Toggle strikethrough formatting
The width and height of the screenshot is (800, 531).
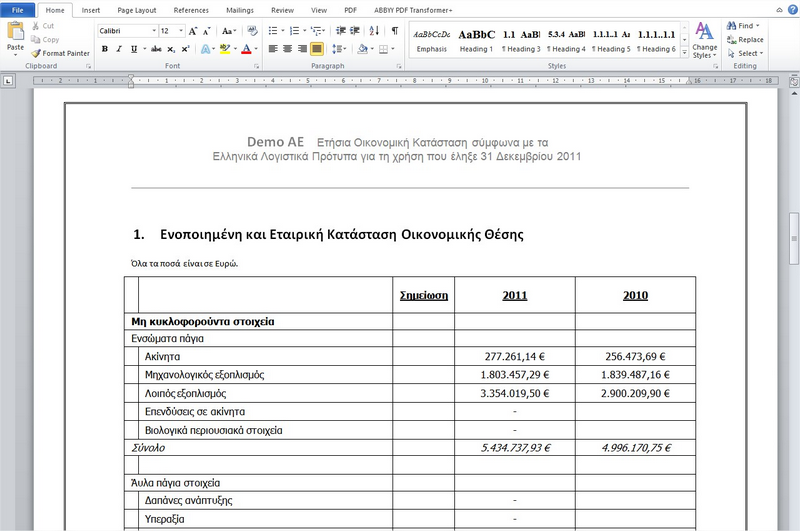(x=156, y=49)
